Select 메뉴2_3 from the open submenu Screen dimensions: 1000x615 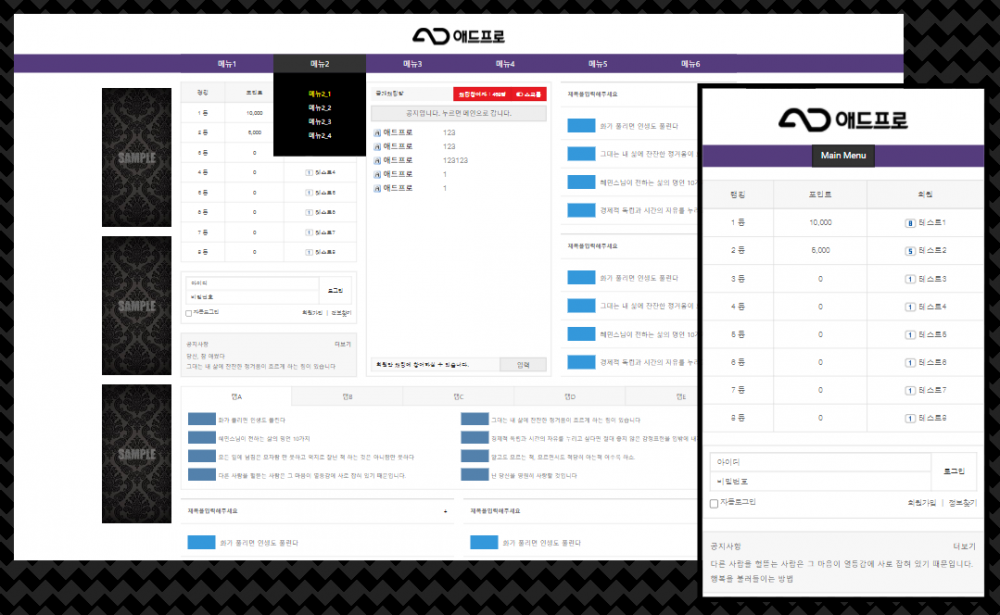tap(319, 121)
